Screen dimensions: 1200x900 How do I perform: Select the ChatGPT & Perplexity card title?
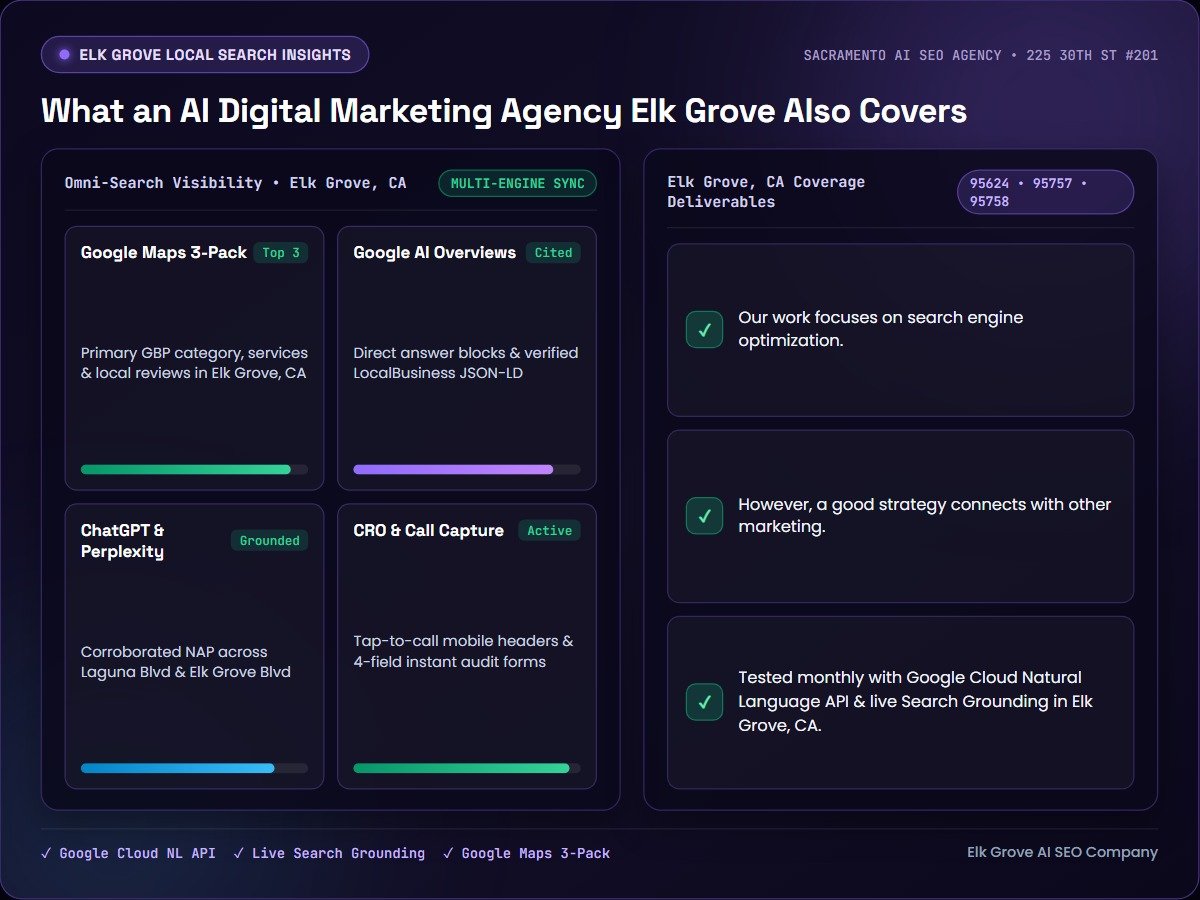click(x=123, y=541)
